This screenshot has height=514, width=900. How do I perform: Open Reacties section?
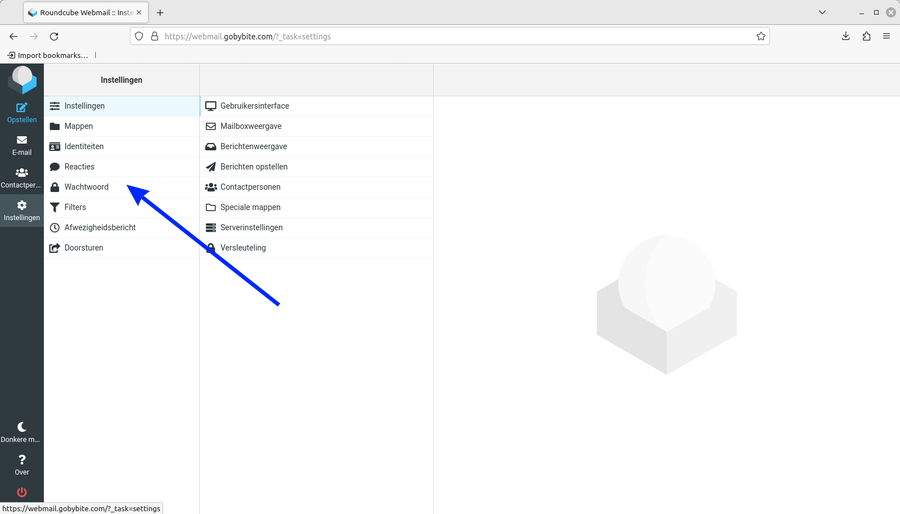(x=79, y=167)
